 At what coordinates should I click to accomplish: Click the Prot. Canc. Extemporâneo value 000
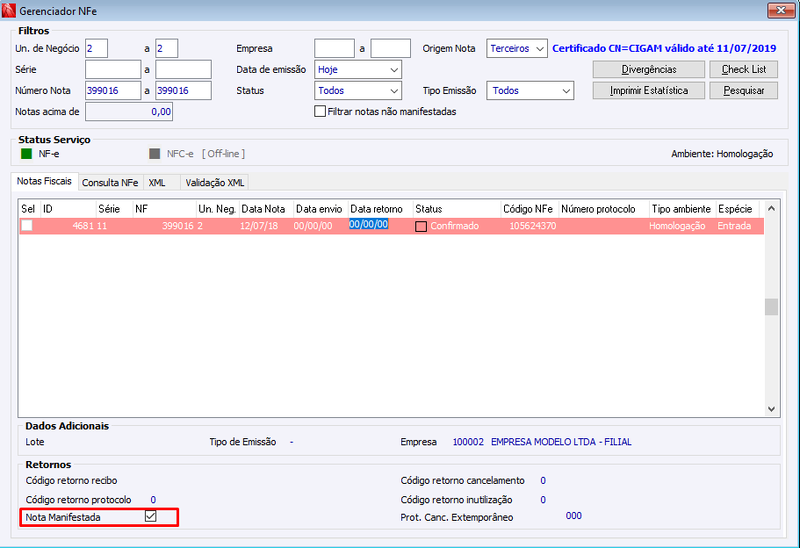click(573, 516)
